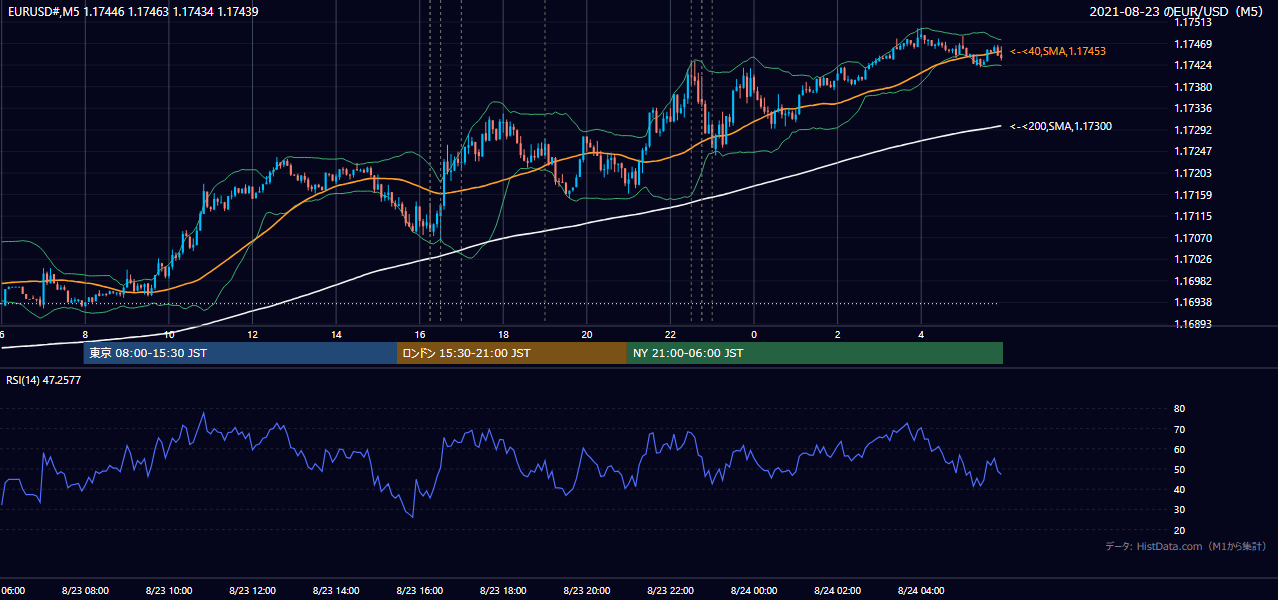Click hour 16 on the price chart time axis
Image resolution: width=1278 pixels, height=600 pixels.
[420, 335]
